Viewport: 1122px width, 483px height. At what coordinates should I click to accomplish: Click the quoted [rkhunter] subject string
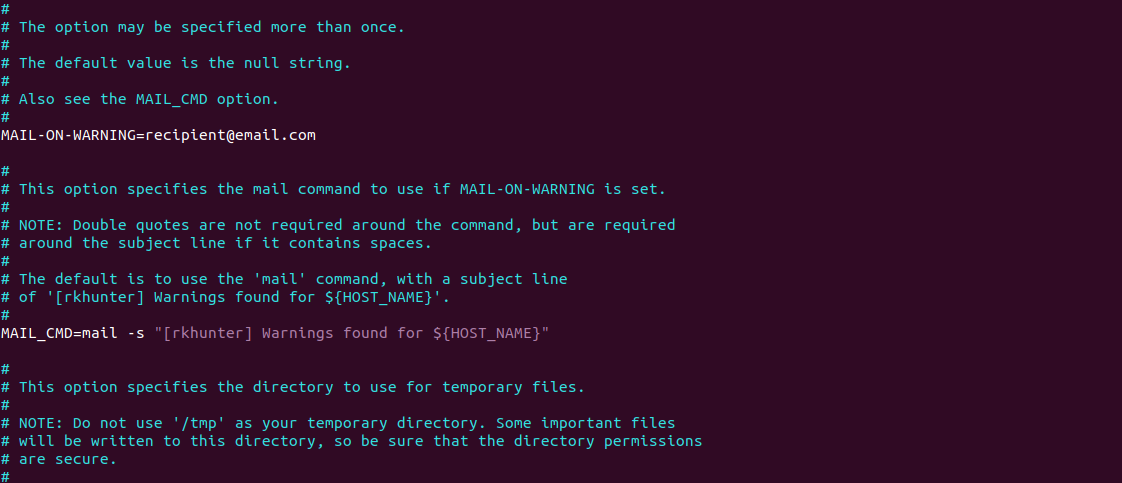click(x=351, y=333)
